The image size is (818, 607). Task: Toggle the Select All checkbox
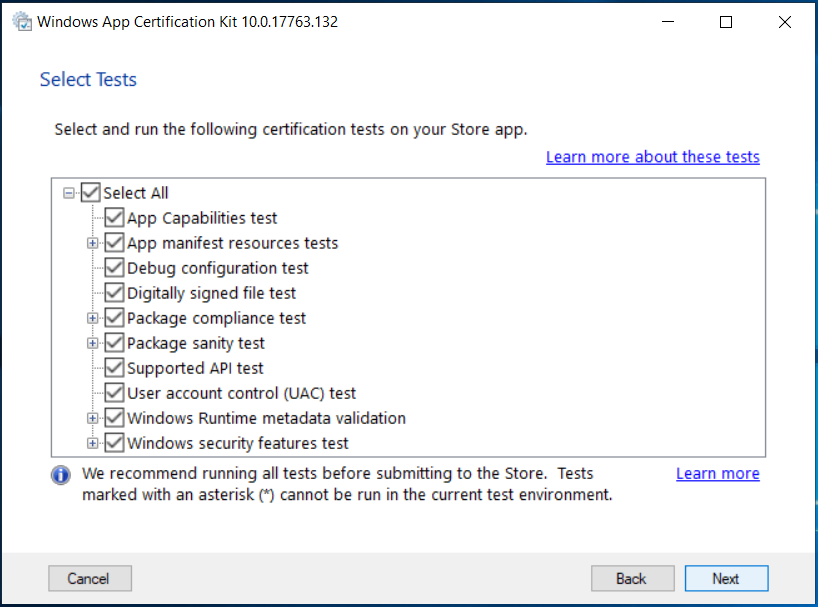91,192
